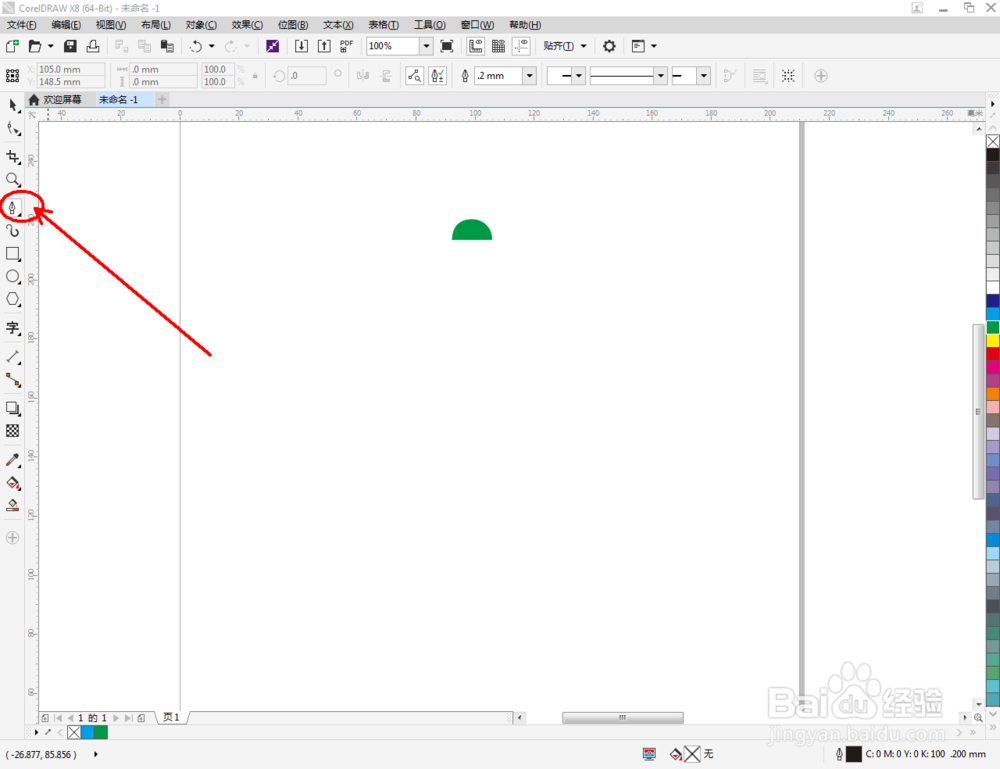Select the Shape edit tool

pos(13,129)
